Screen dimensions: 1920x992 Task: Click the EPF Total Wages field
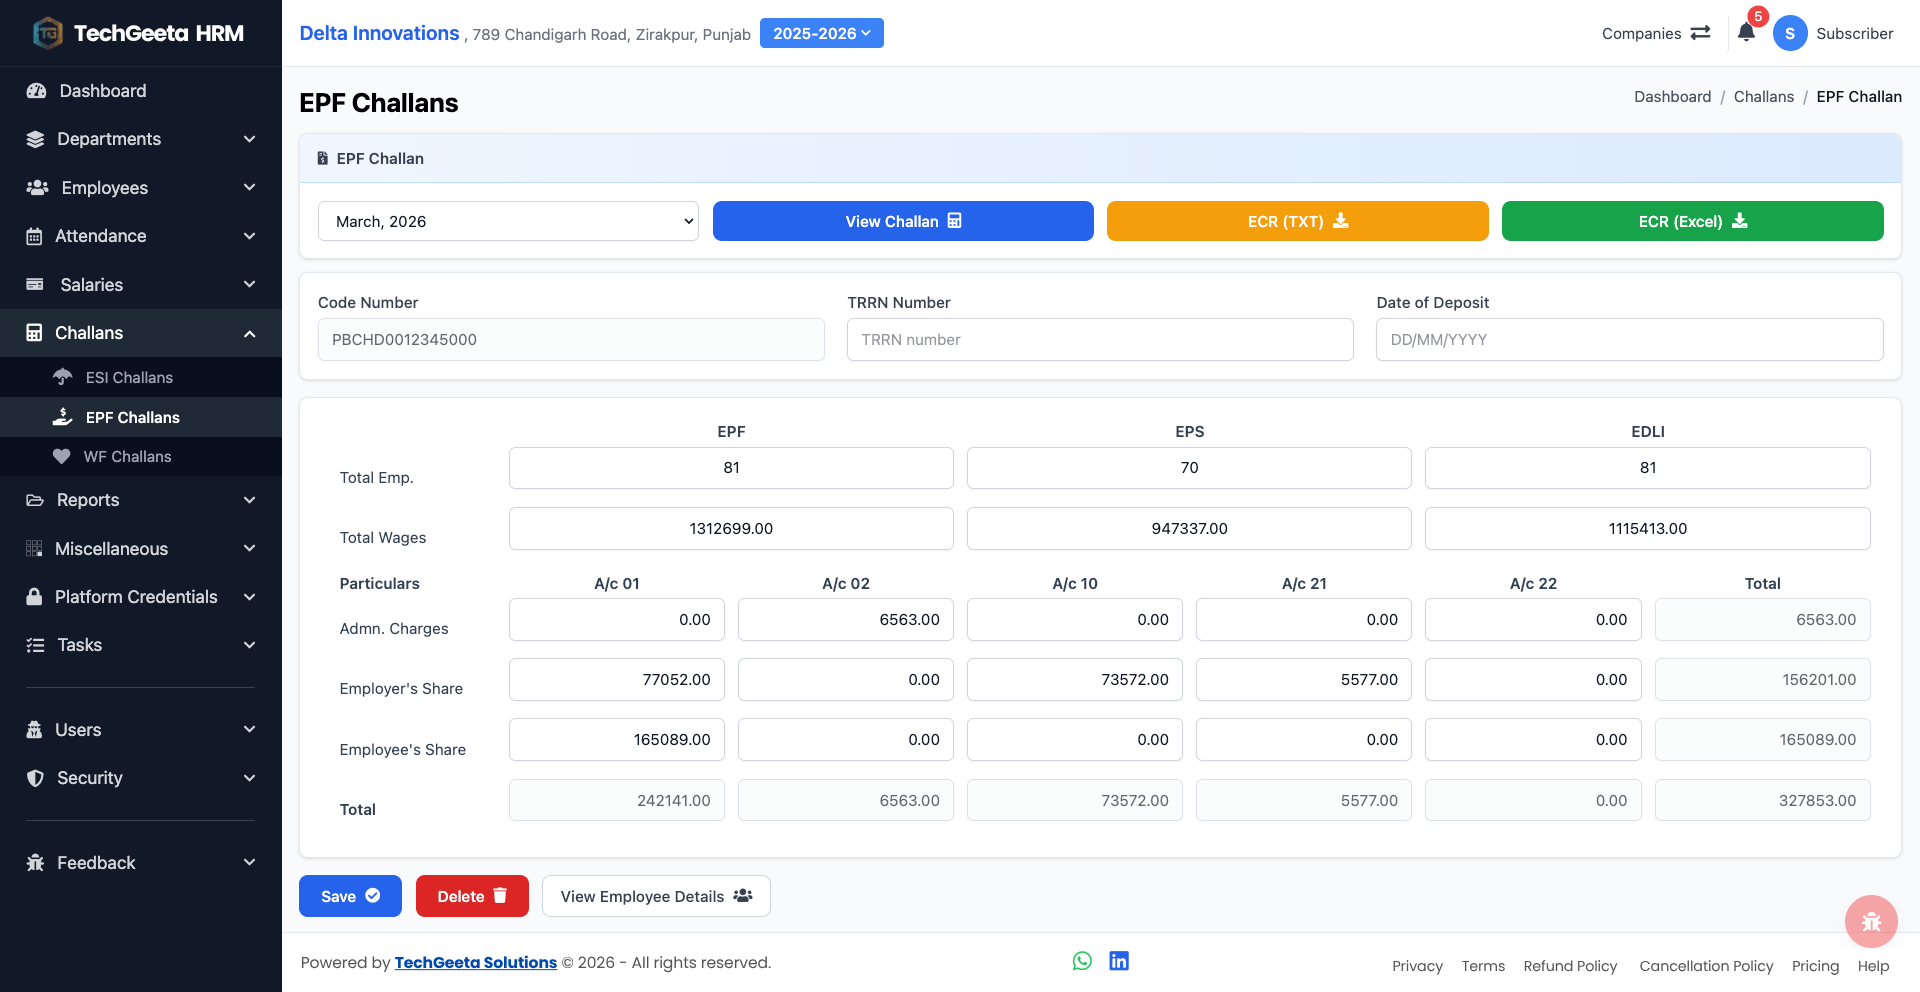click(731, 528)
